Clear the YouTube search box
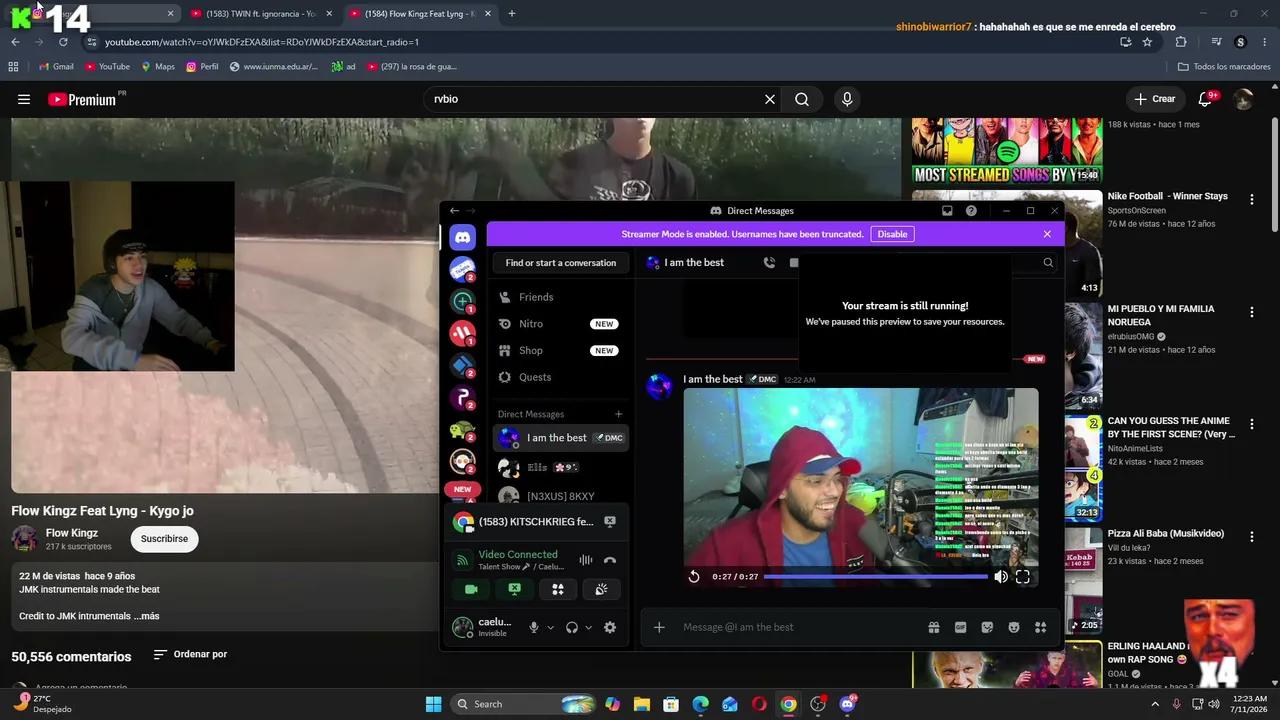 click(x=770, y=99)
